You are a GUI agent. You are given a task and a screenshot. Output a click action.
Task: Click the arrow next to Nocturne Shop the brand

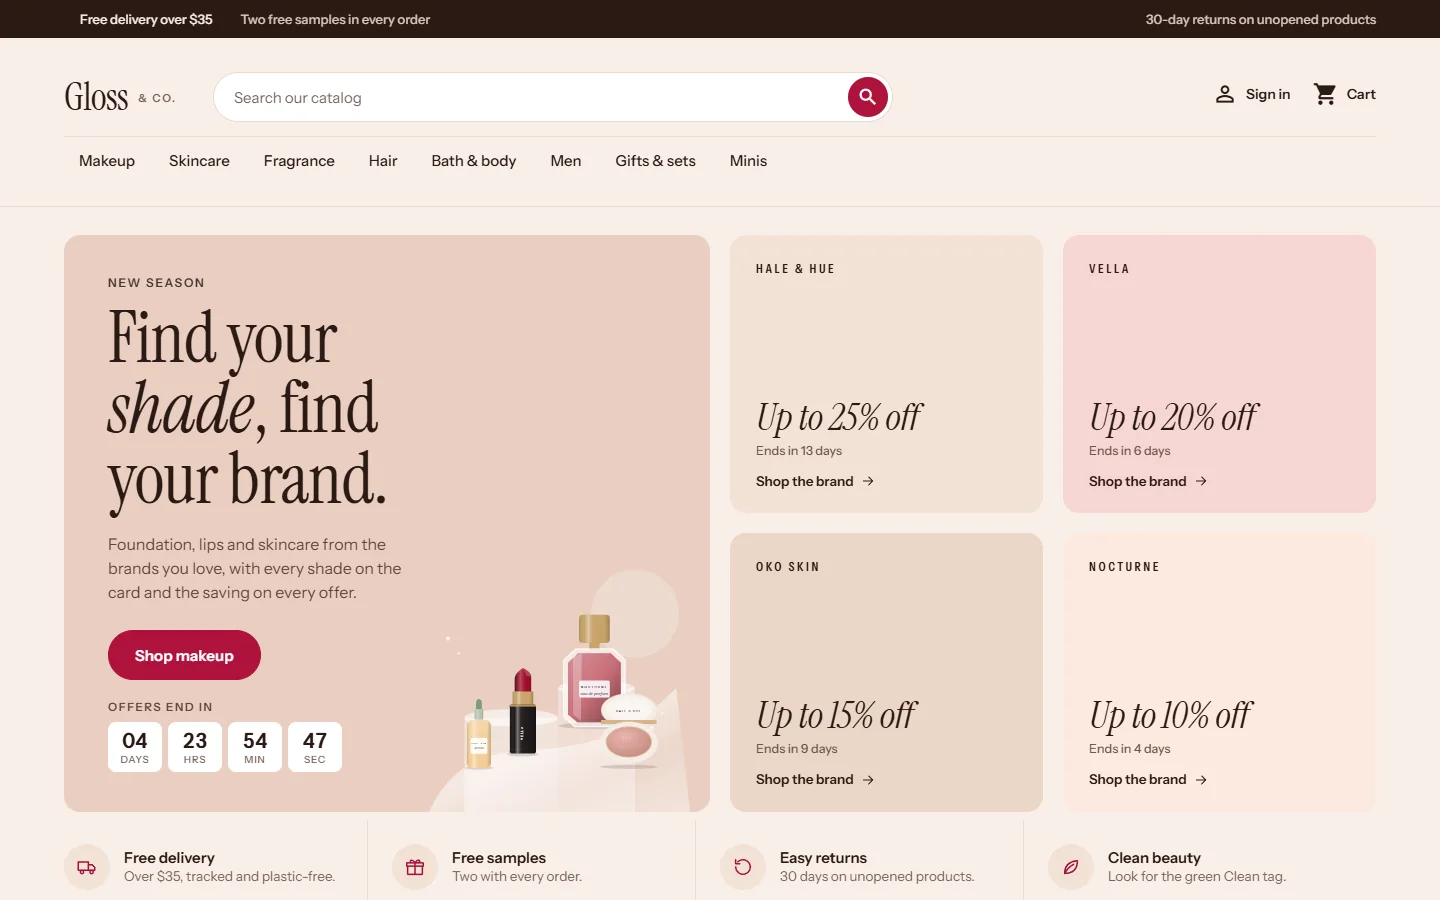1201,779
